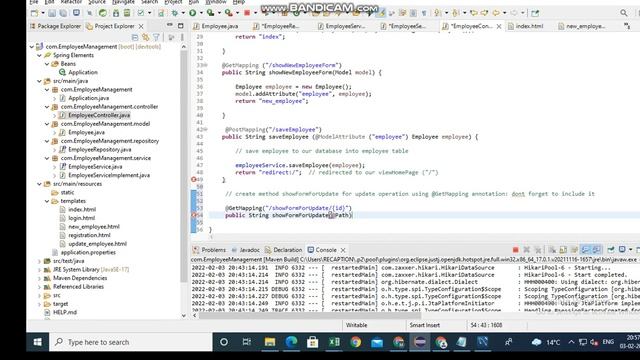Click Collapse All in Project Explorer
640x360 pixels.
point(135,37)
